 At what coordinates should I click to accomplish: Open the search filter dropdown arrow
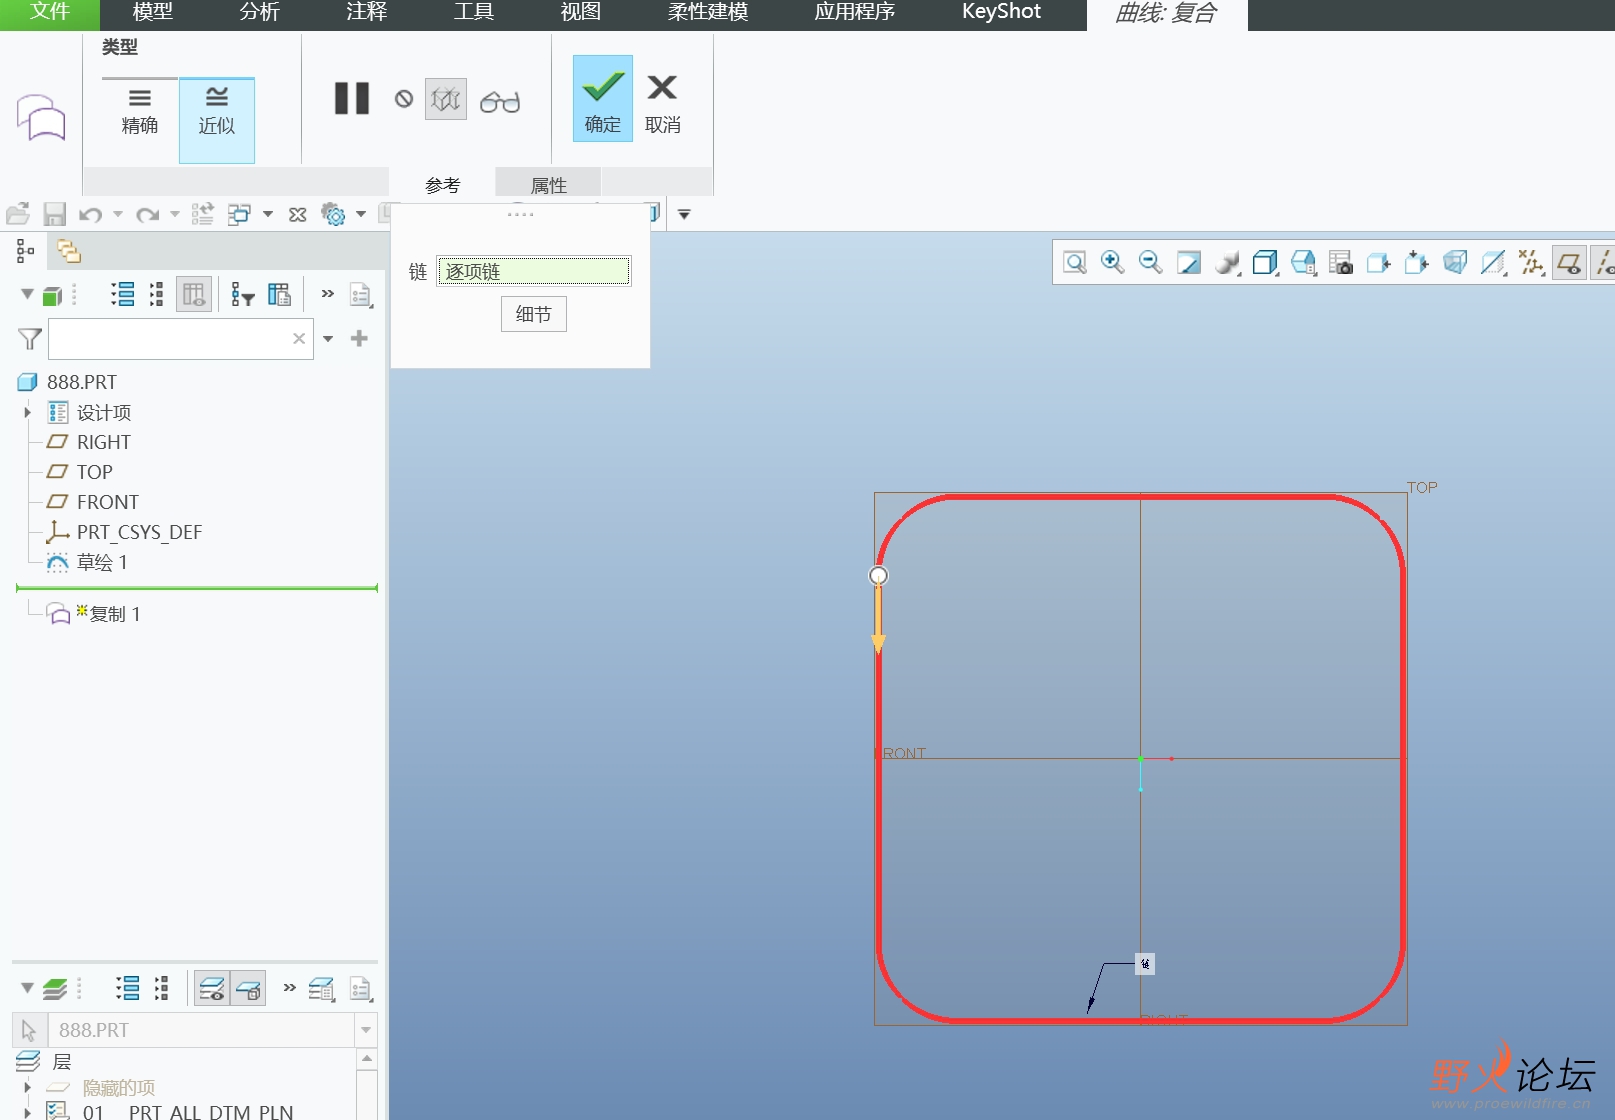pyautogui.click(x=328, y=339)
